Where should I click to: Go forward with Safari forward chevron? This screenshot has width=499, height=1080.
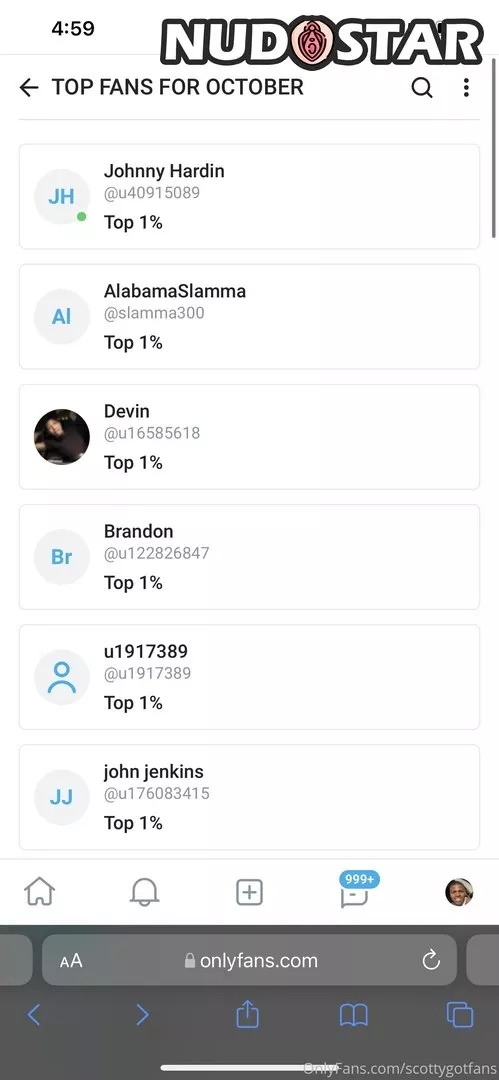[x=142, y=1015]
